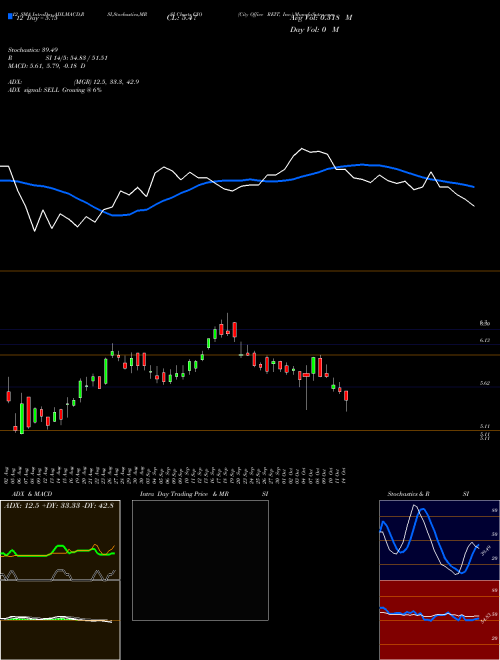Image resolution: width=500 pixels, height=660 pixels.
Task: Click the x-axis date labels under the candles
Action: [x=176, y=476]
